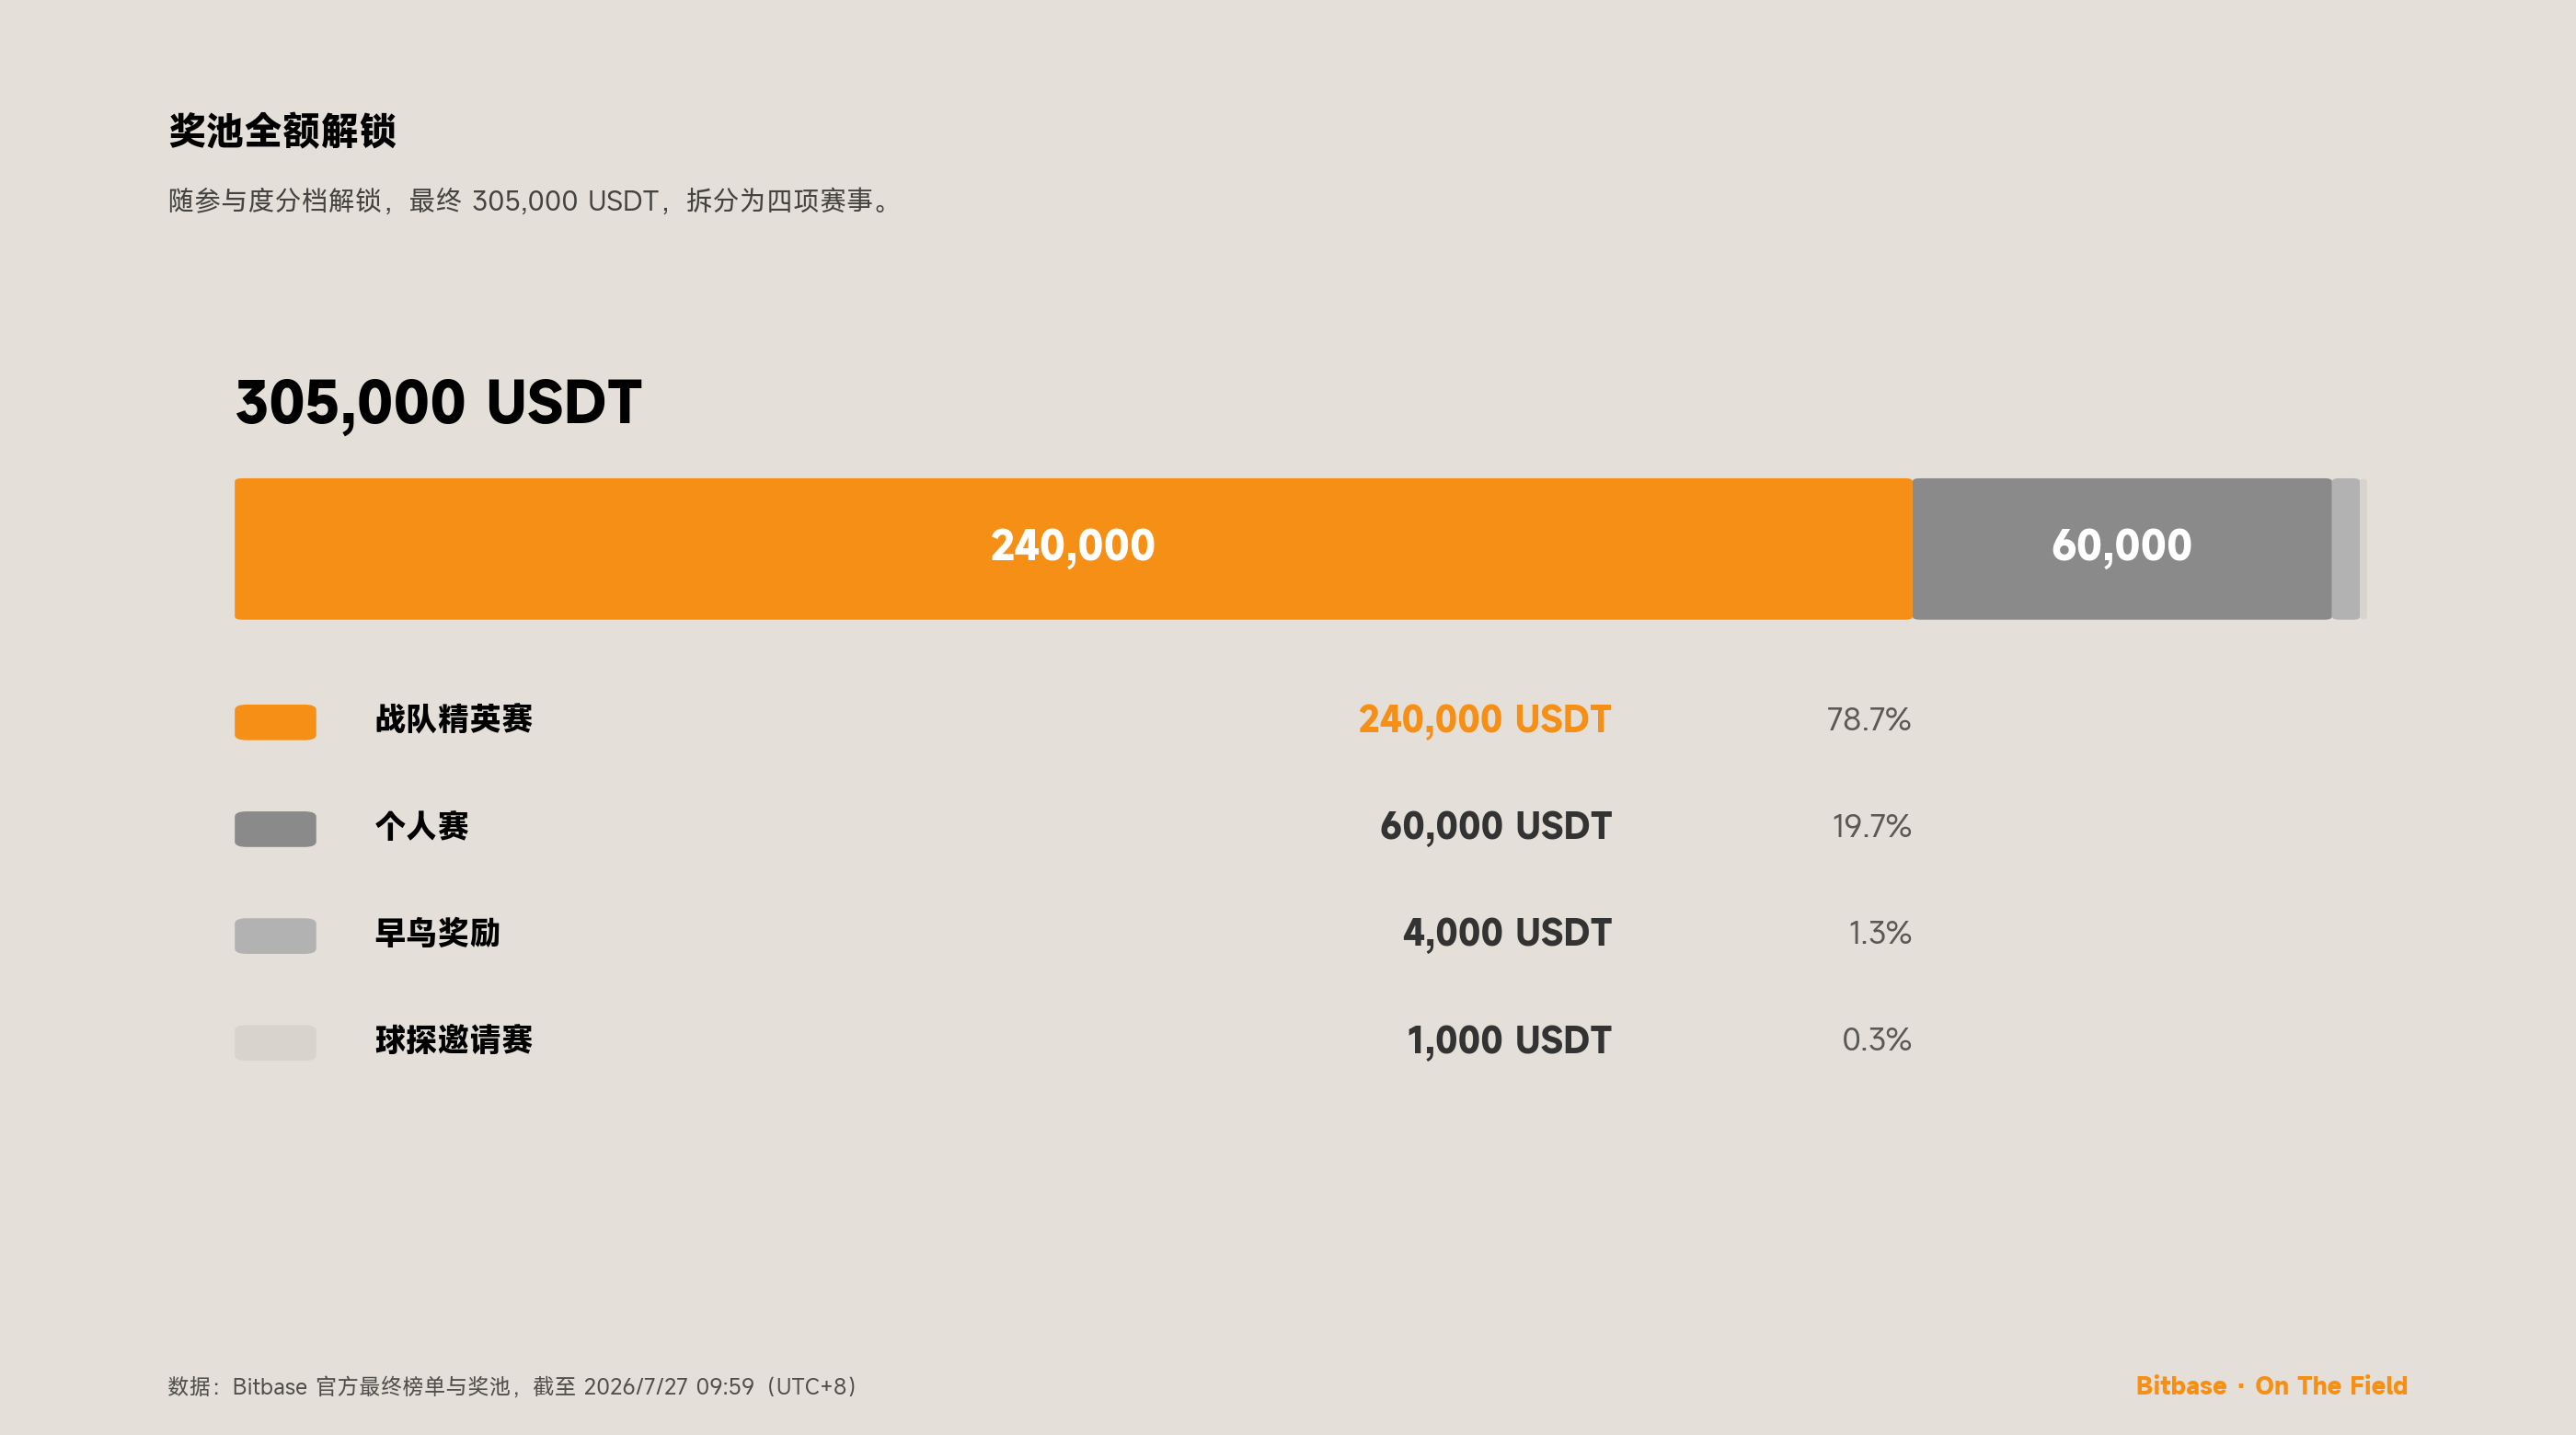The image size is (2576, 1435).
Task: Click the 305,000 USDT total heading
Action: click(438, 402)
